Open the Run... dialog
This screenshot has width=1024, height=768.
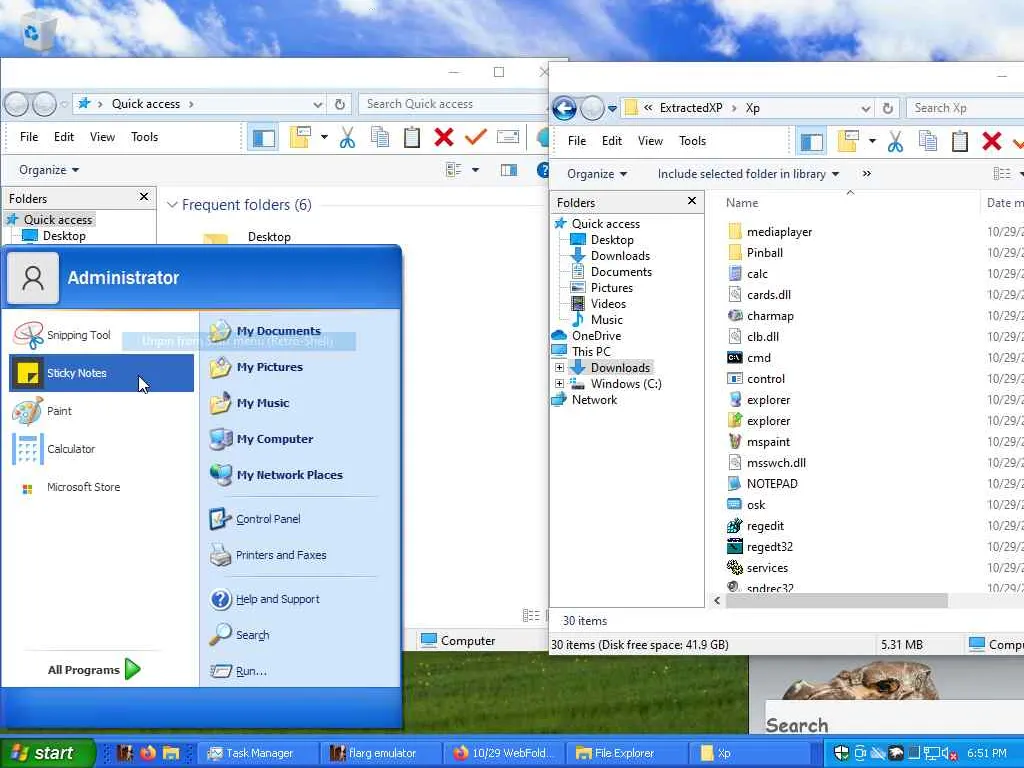click(238, 671)
